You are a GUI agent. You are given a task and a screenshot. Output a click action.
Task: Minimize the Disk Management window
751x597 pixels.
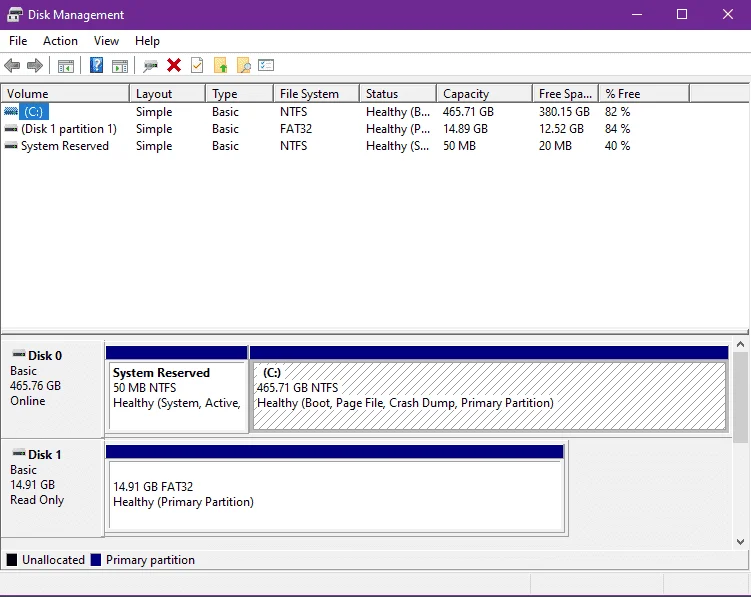[637, 14]
